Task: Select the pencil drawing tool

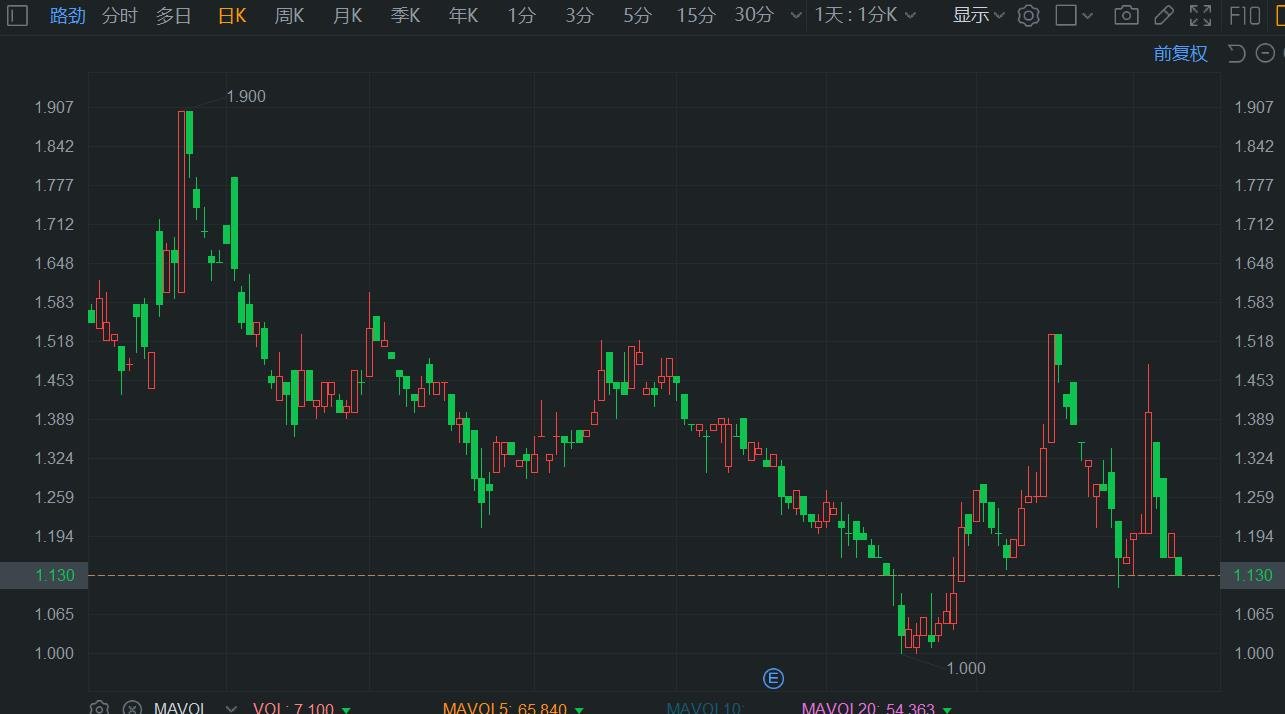Action: [1163, 15]
